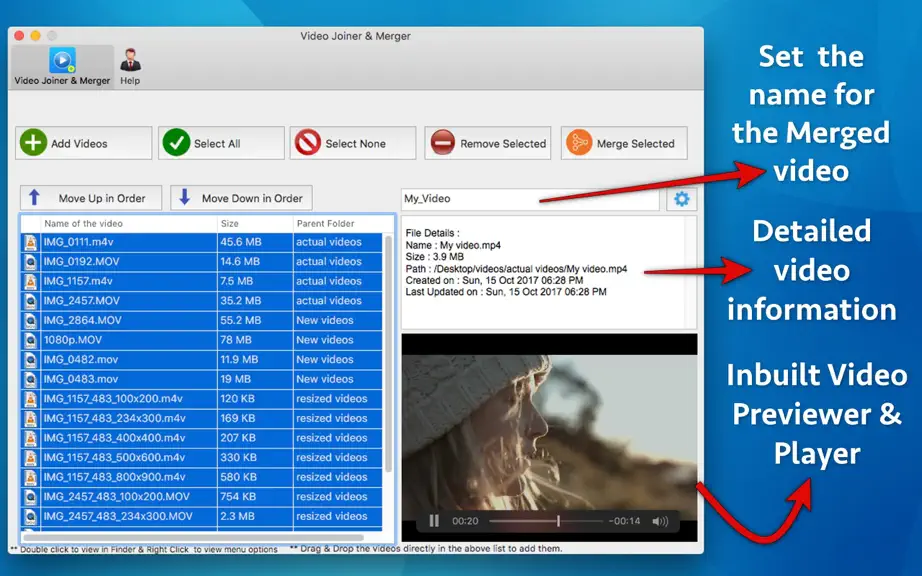Click the file icon of IMG_2457_483_234x300.MOV
922x576 pixels.
coord(30,516)
